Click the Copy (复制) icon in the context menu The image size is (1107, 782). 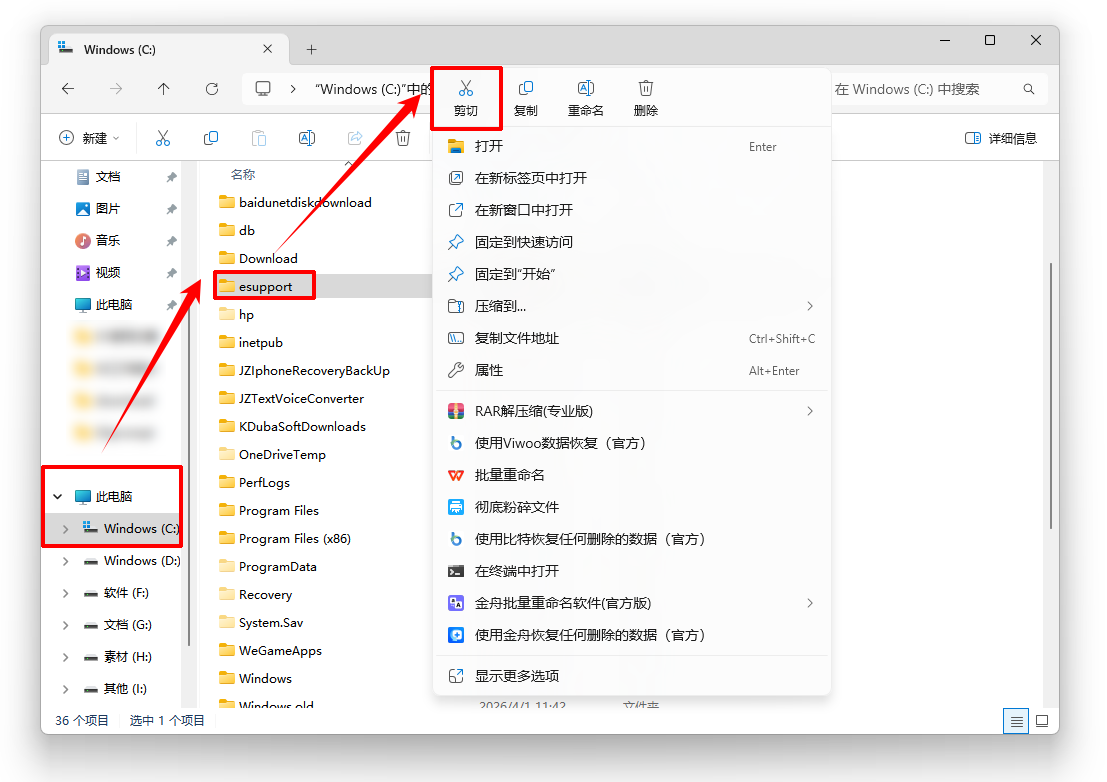click(525, 99)
